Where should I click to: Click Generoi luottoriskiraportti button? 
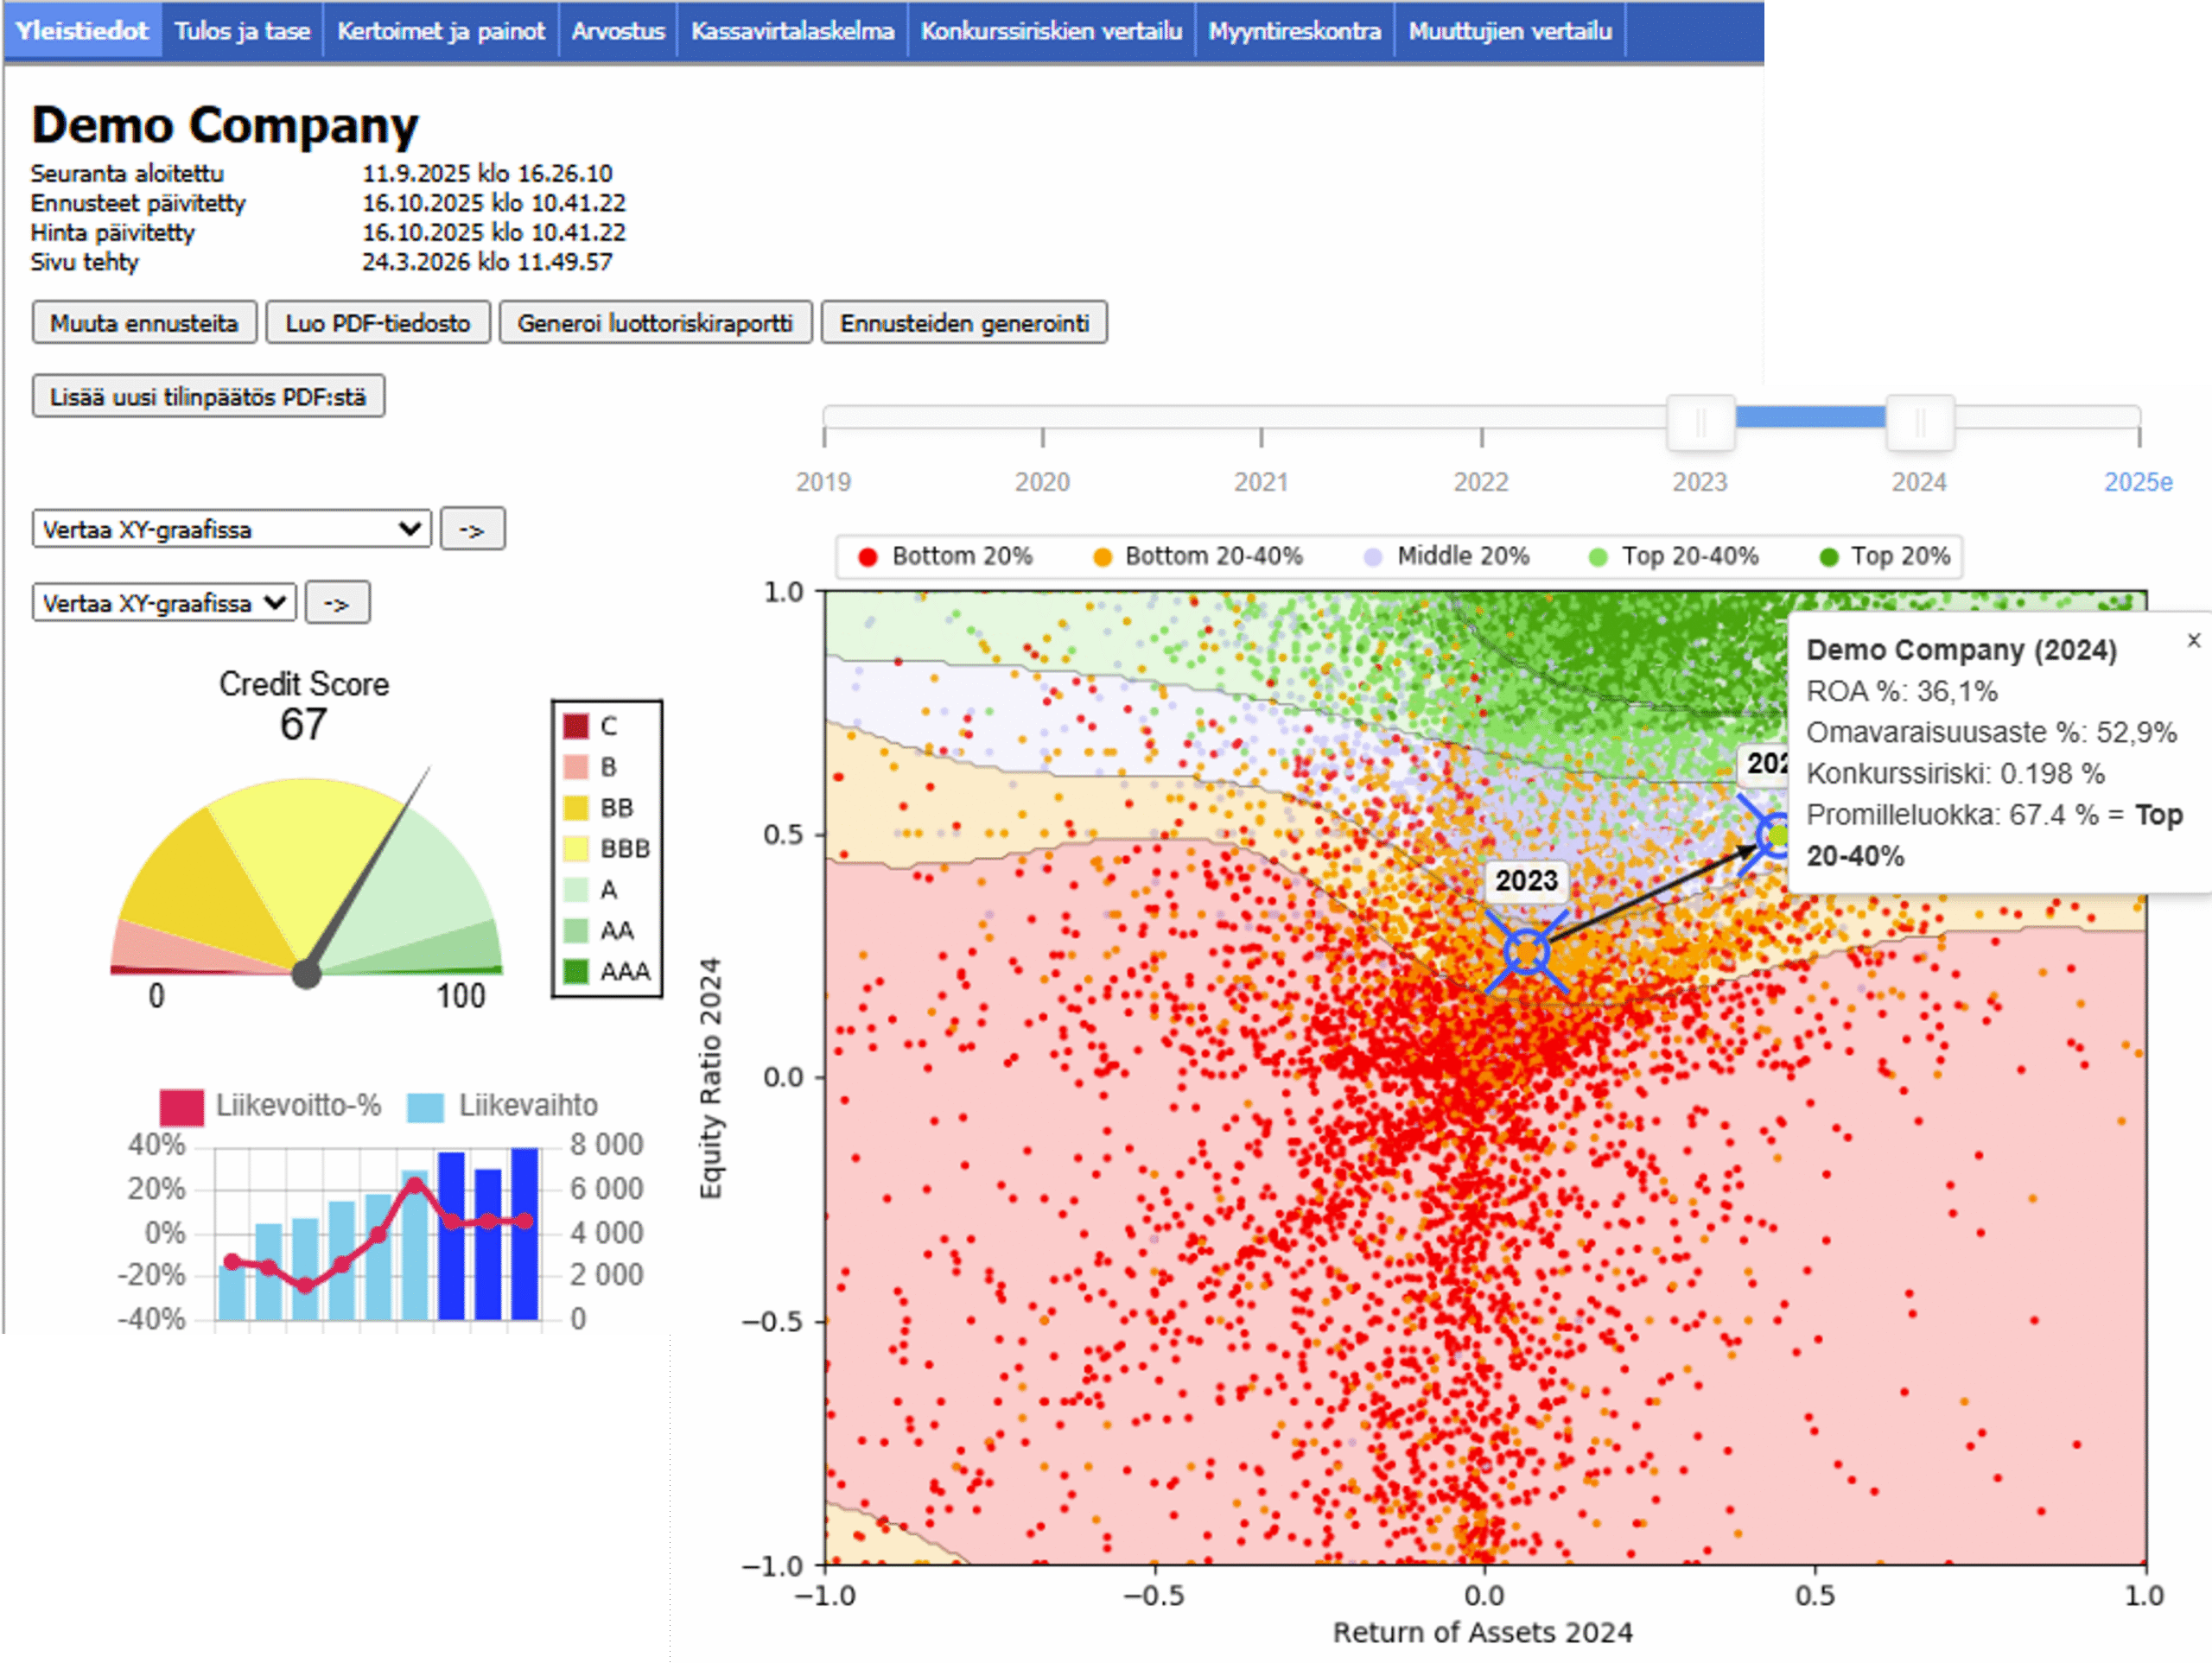tap(655, 323)
